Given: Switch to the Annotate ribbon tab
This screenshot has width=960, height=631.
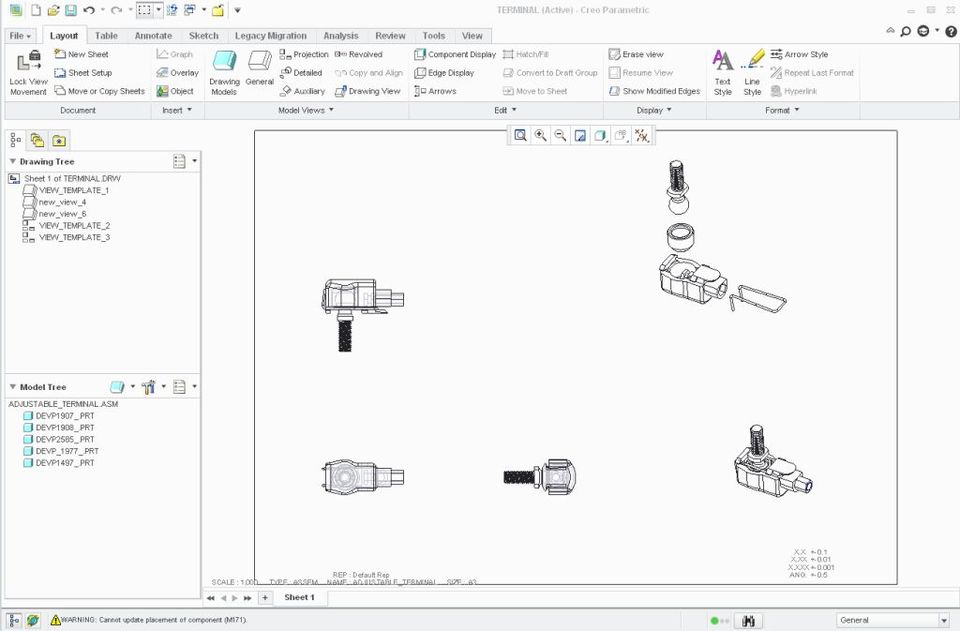Looking at the screenshot, I should coord(153,35).
